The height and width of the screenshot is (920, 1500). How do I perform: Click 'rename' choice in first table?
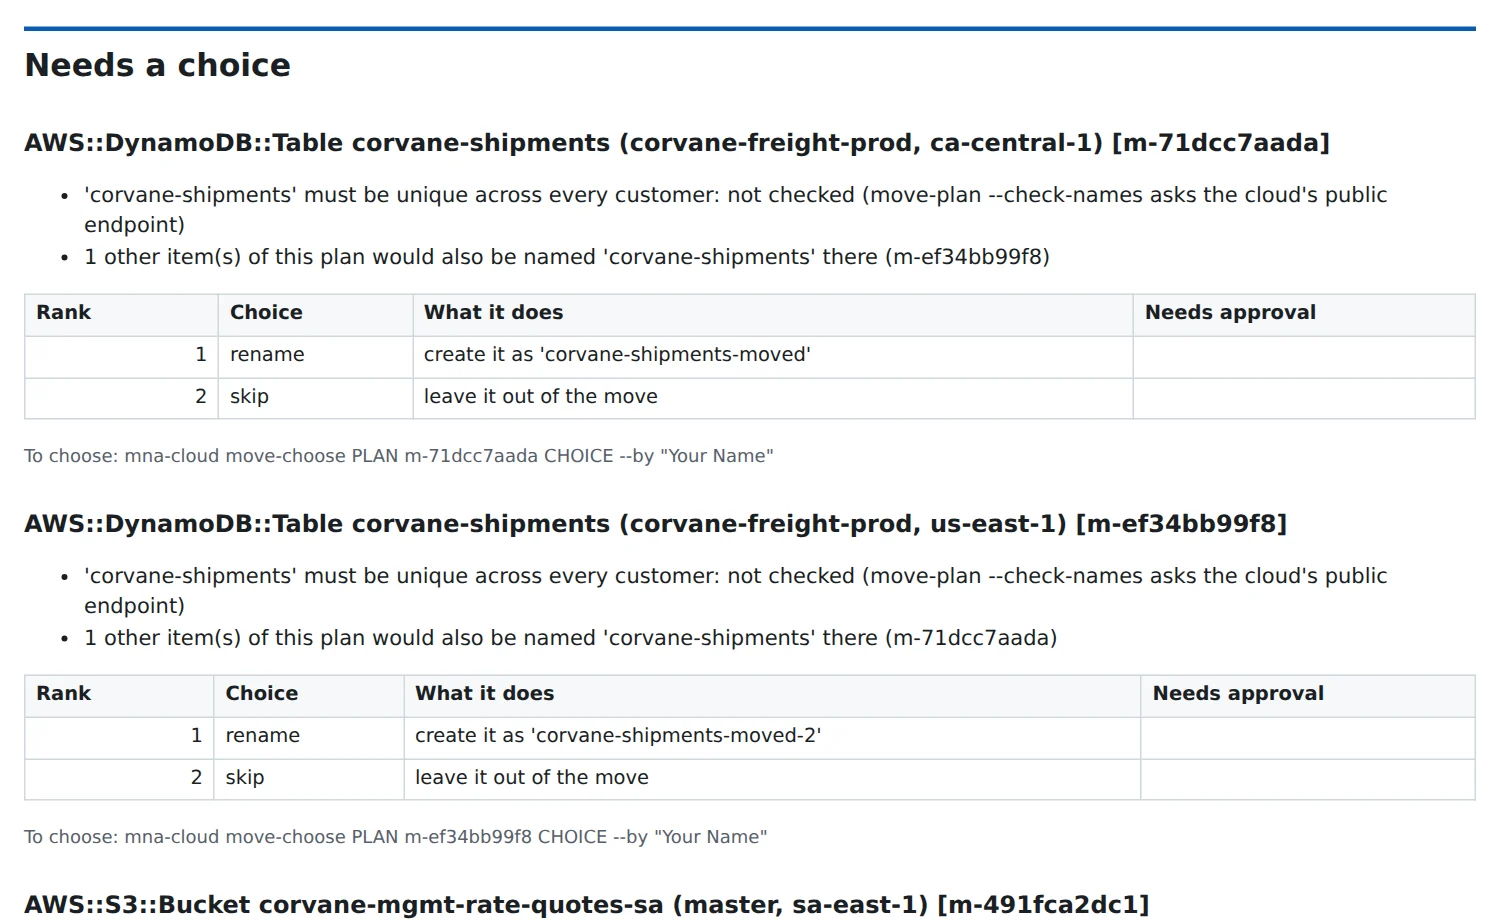(267, 355)
